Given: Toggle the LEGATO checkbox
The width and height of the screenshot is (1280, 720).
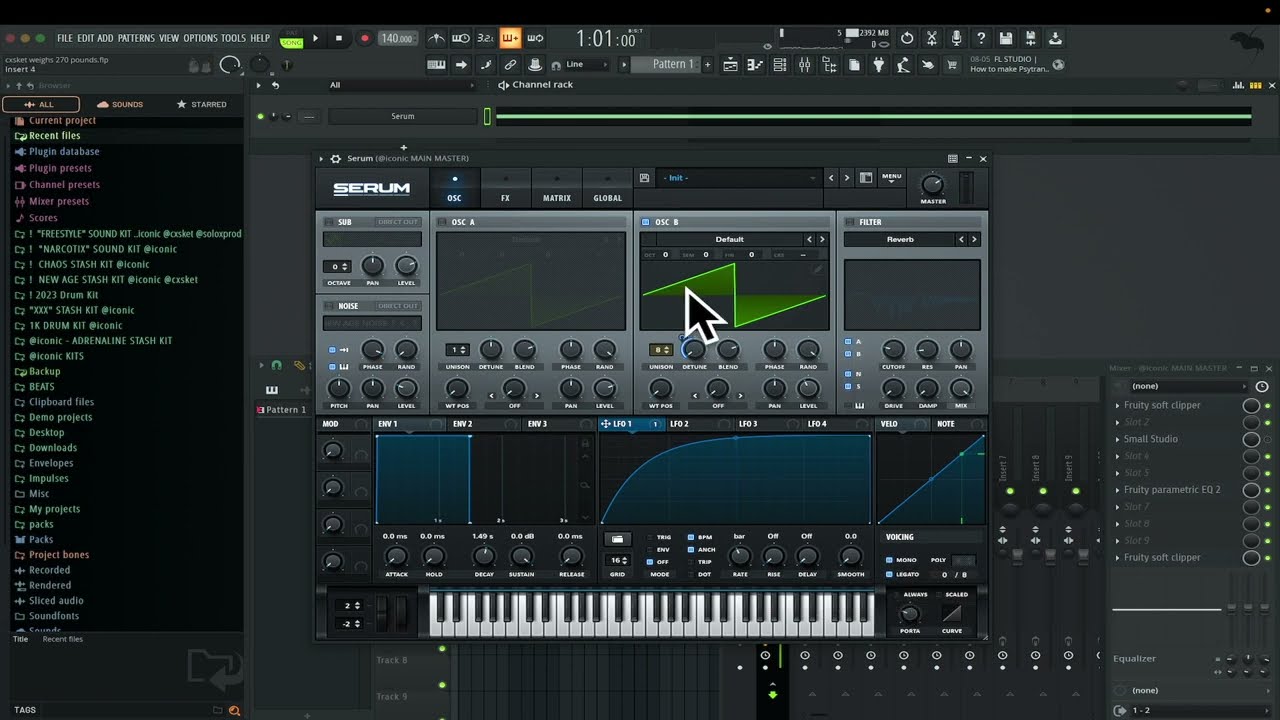Looking at the screenshot, I should coord(891,574).
